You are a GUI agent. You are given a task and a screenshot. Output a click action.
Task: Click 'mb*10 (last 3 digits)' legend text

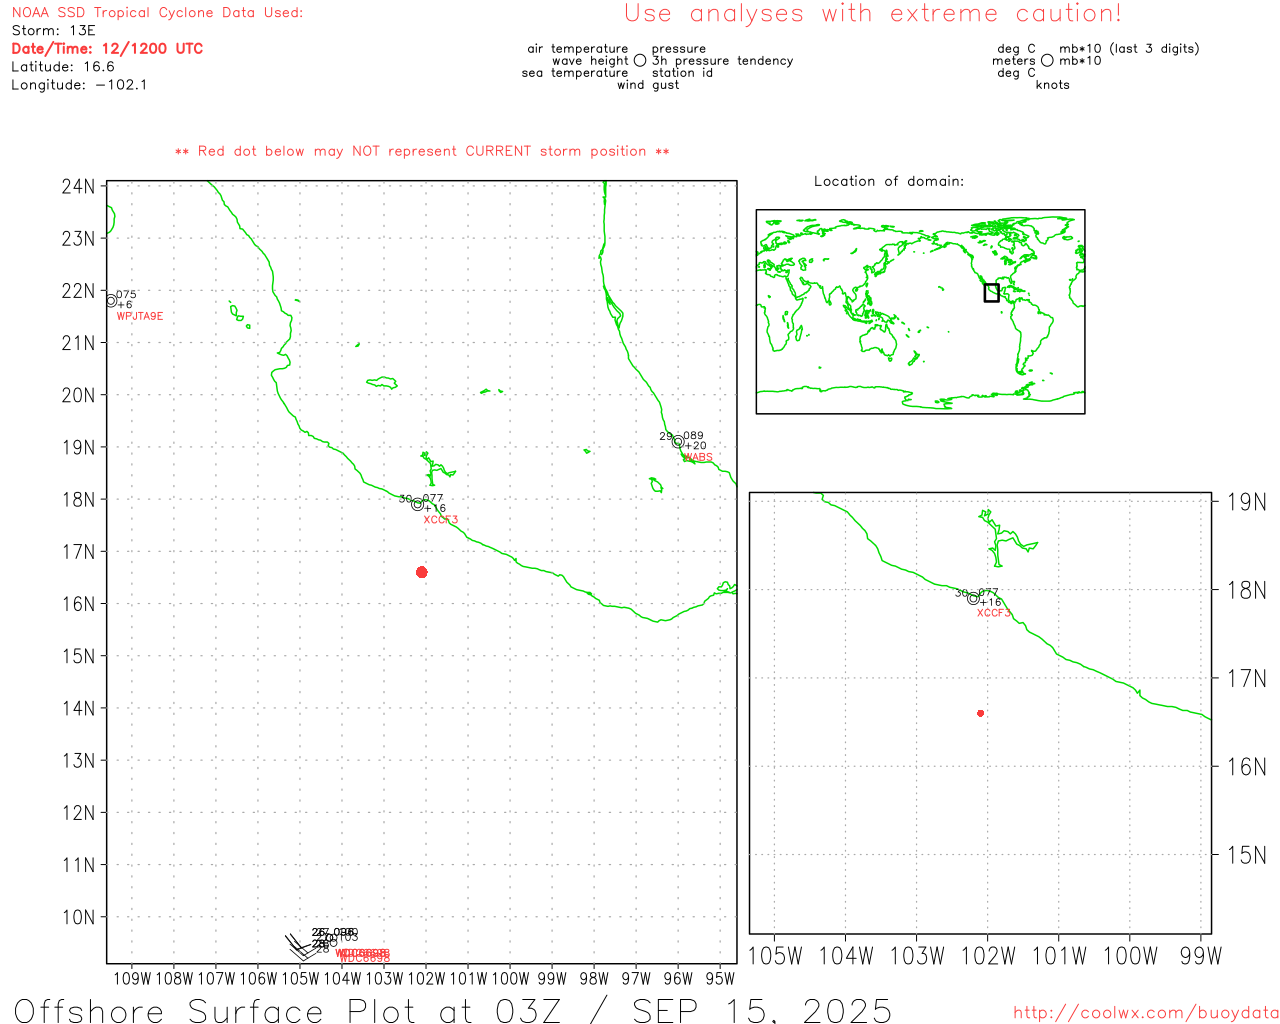pos(1129,49)
